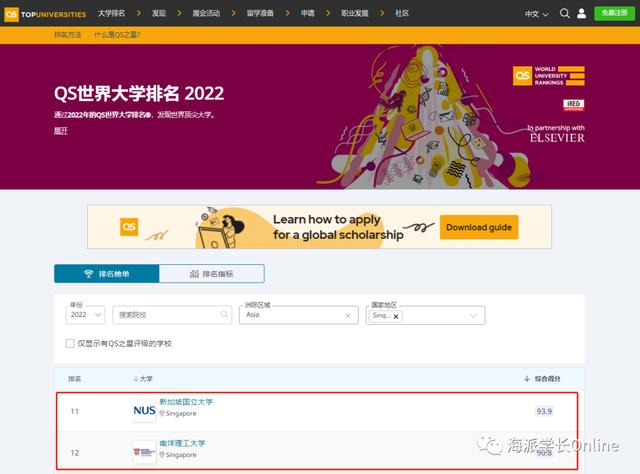
Task: Expand the 国家地区 dropdown arrow
Action: [x=473, y=316]
